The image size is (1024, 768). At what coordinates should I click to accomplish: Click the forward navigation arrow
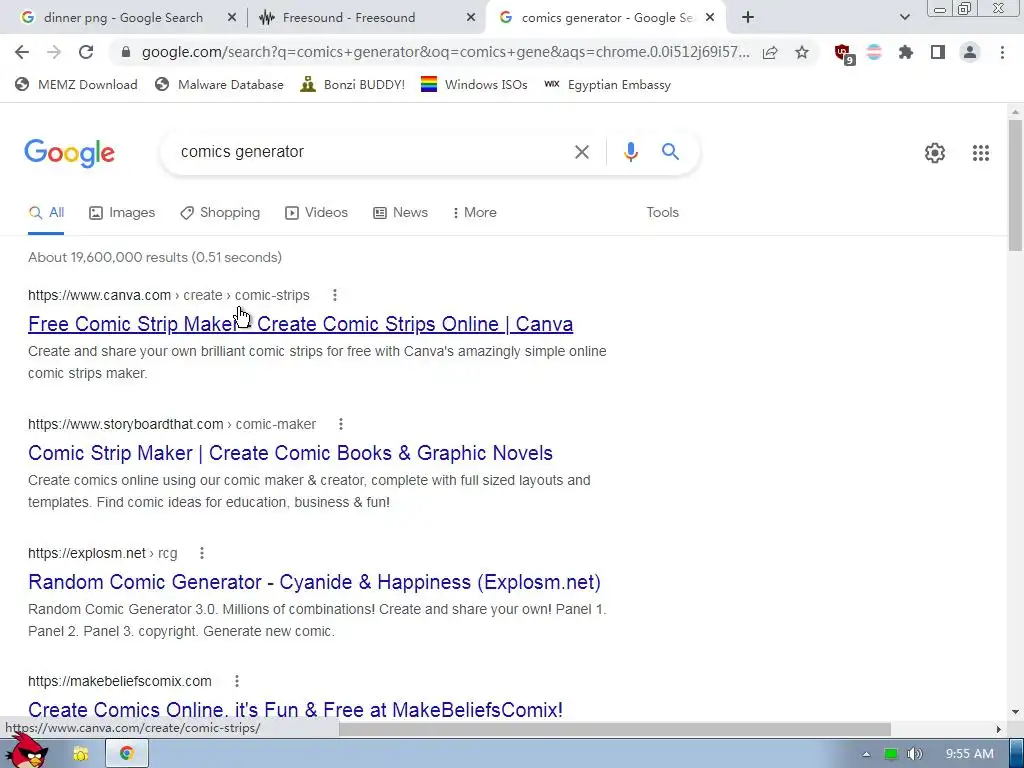coord(54,52)
